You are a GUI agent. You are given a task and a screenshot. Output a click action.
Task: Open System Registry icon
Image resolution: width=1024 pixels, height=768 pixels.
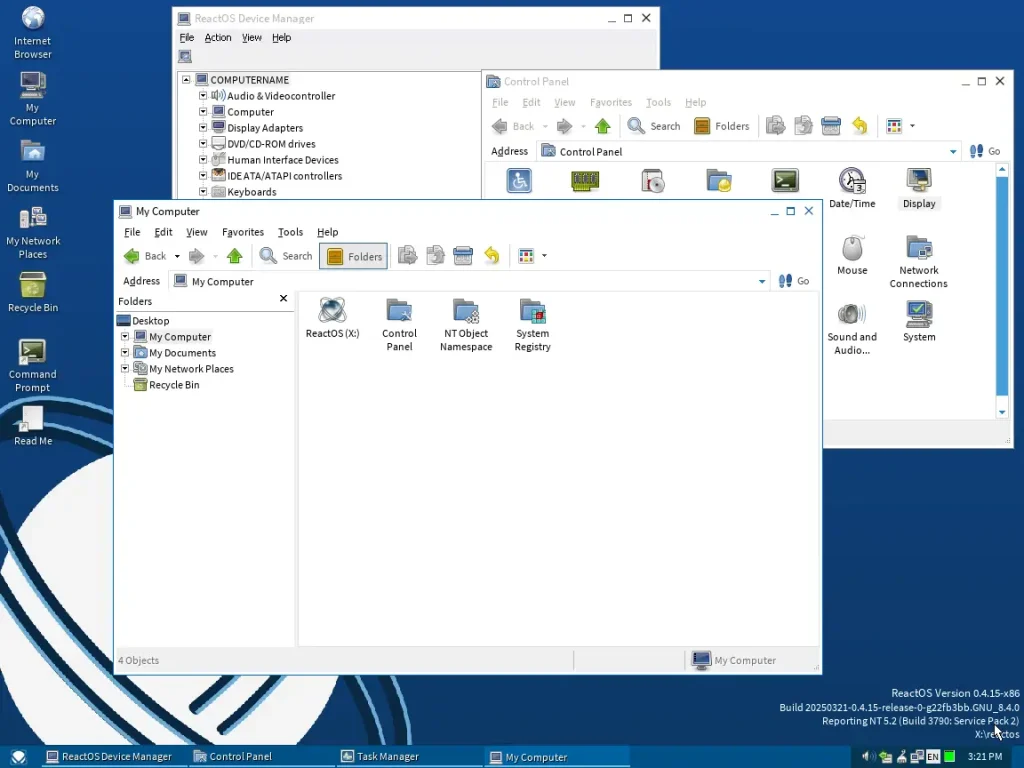click(532, 325)
